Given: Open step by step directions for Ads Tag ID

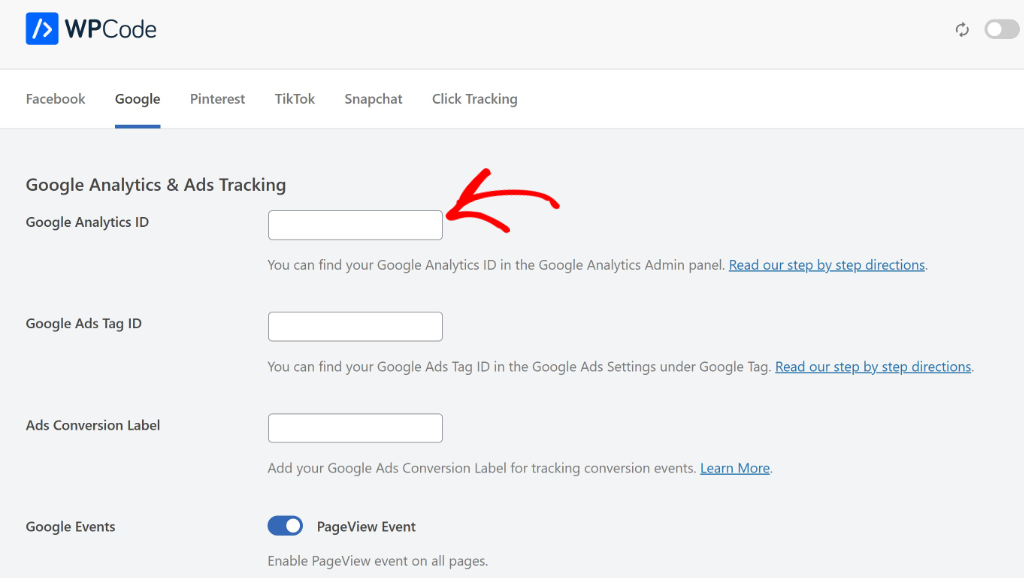Looking at the screenshot, I should point(873,366).
